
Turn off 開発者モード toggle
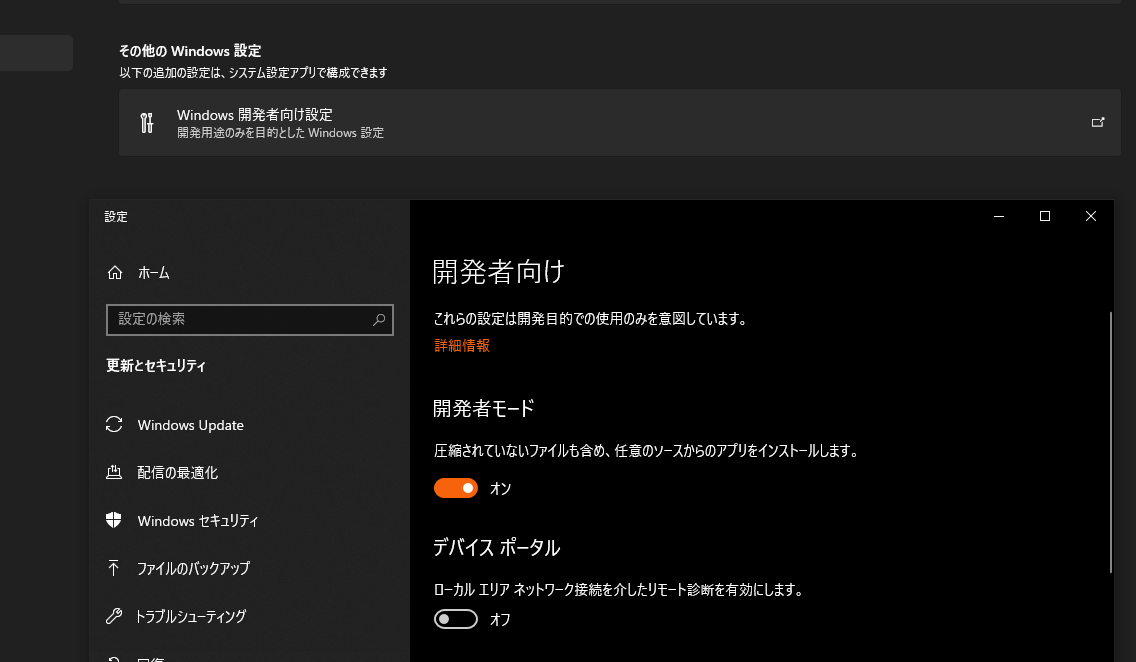[x=456, y=488]
